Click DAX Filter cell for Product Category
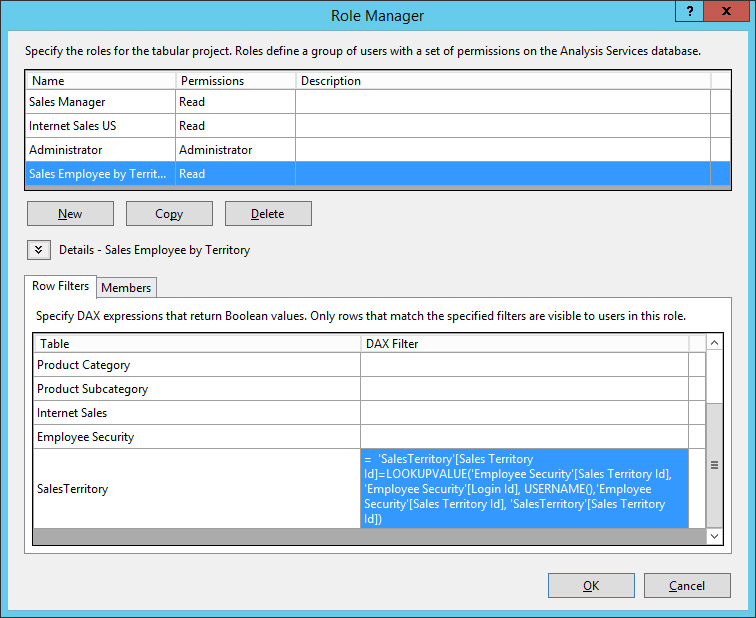This screenshot has width=756, height=618. coord(524,365)
